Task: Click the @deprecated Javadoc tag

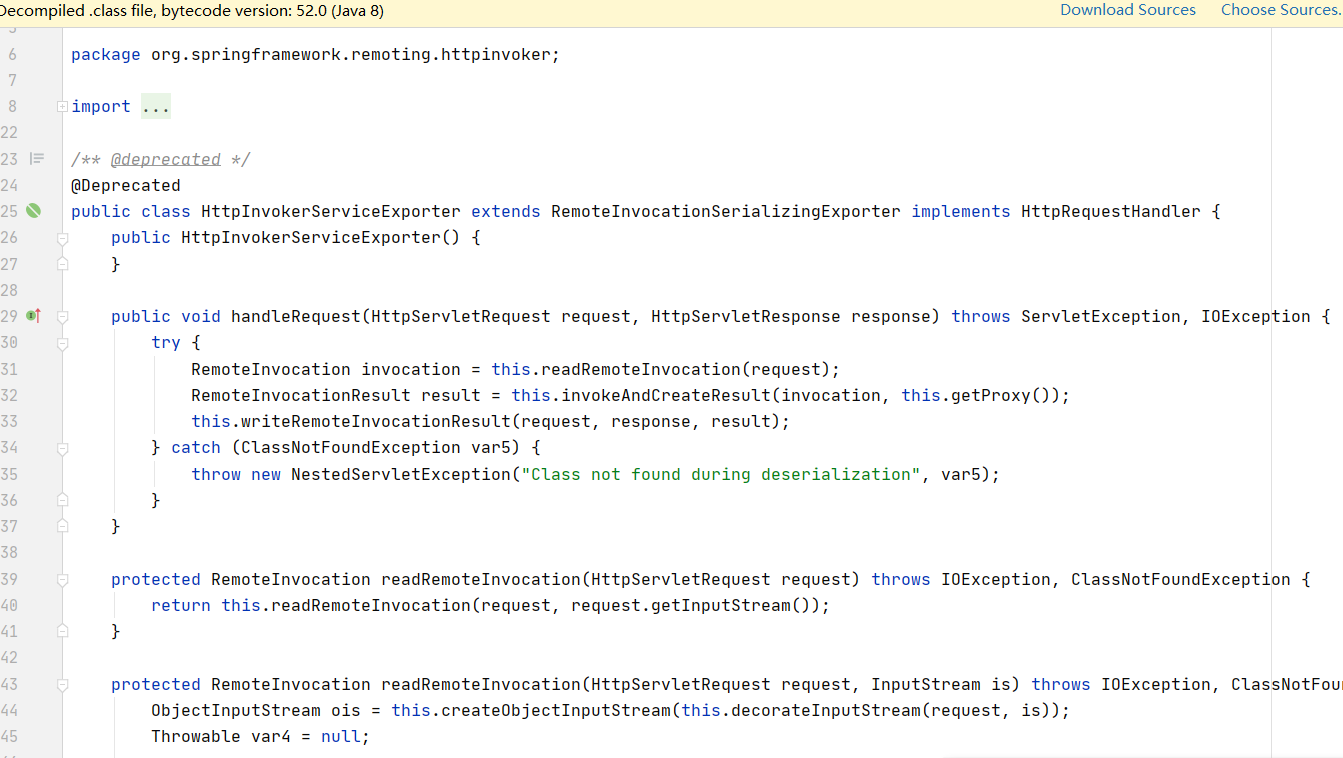Action: pyautogui.click(x=166, y=159)
